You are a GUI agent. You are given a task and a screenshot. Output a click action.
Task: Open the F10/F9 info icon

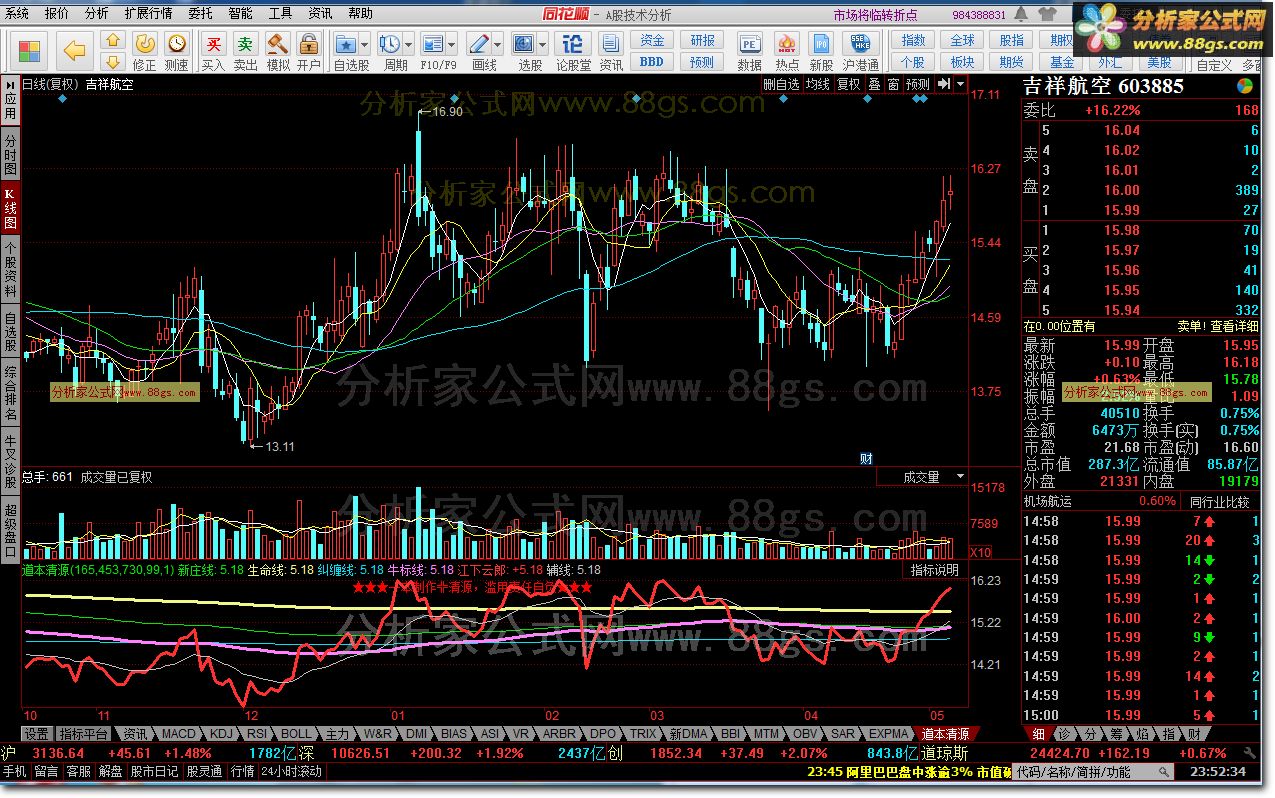[432, 45]
